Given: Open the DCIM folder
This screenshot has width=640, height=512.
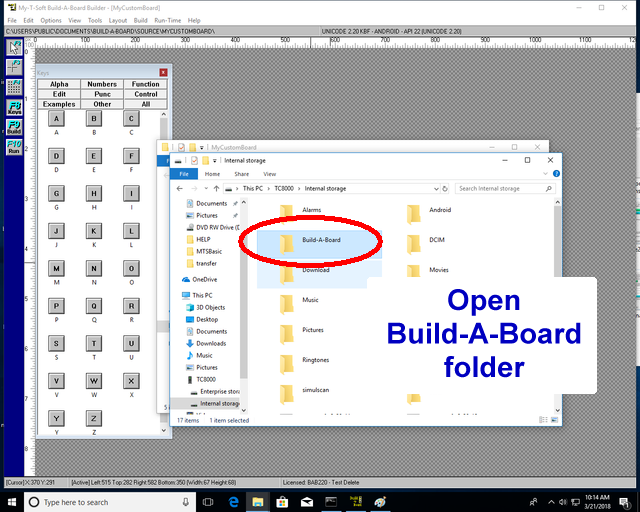Looking at the screenshot, I should coord(440,240).
